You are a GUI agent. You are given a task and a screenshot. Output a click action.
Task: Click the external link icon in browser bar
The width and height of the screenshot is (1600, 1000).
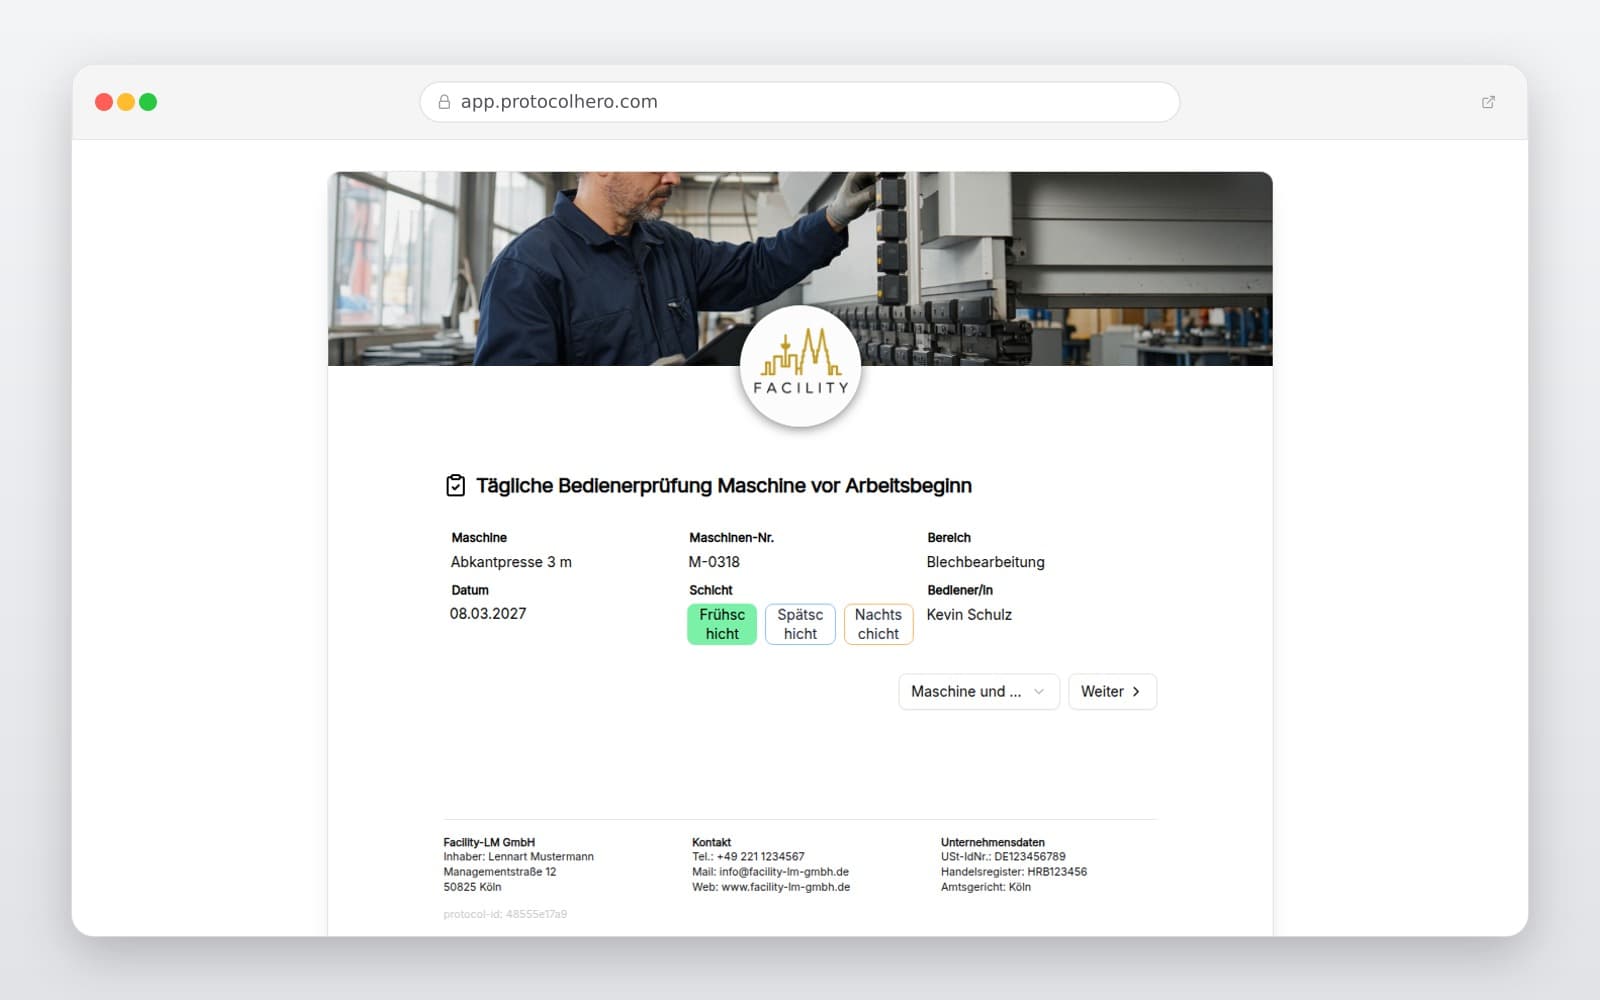tap(1488, 102)
